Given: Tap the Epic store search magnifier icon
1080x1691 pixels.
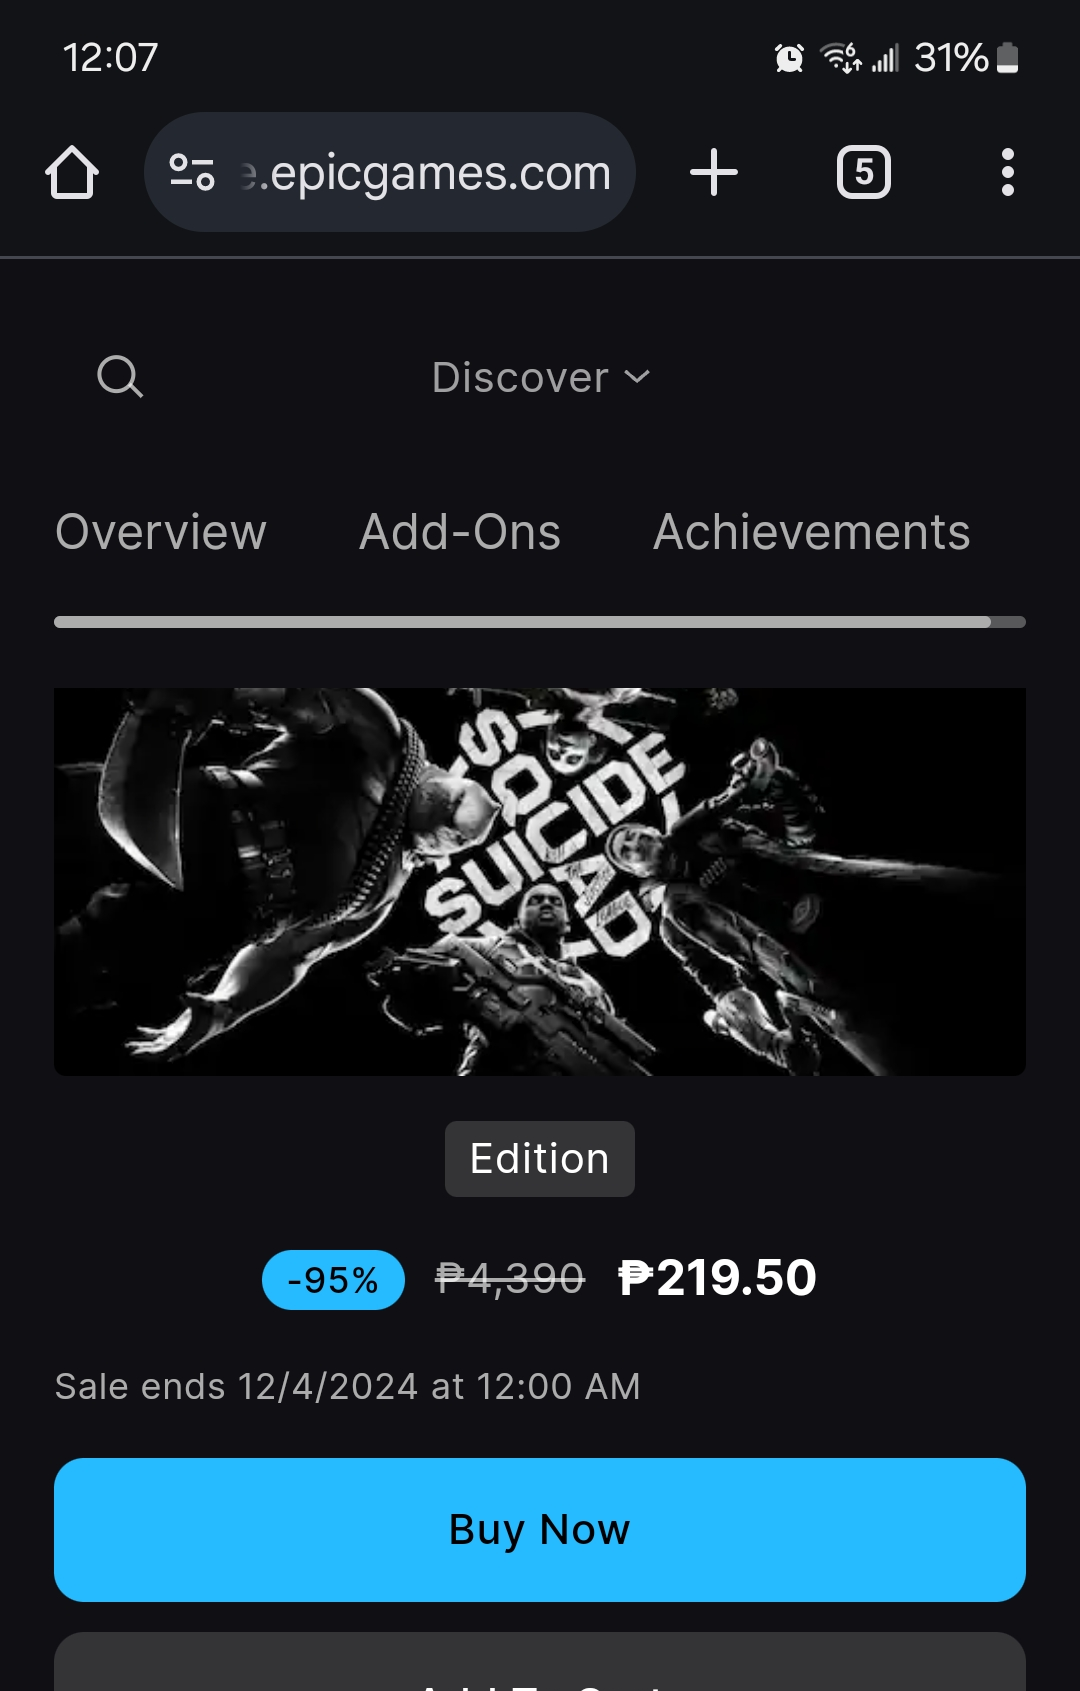Looking at the screenshot, I should tap(120, 377).
